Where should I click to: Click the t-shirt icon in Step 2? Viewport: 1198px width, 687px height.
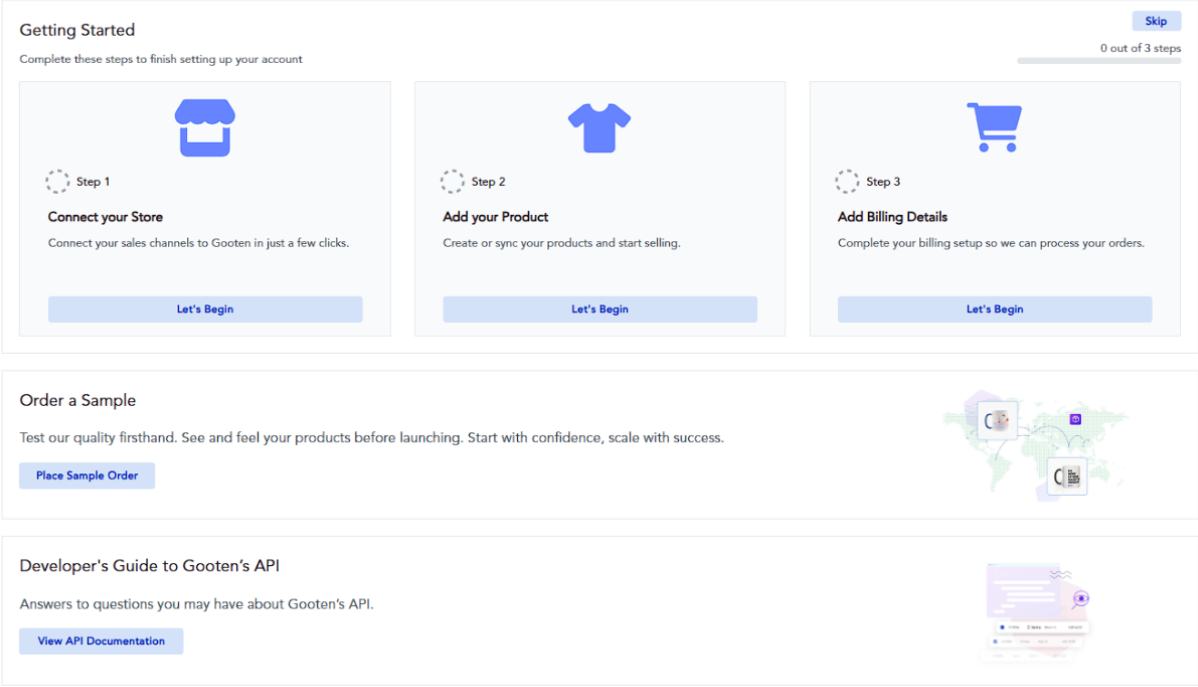(x=599, y=128)
